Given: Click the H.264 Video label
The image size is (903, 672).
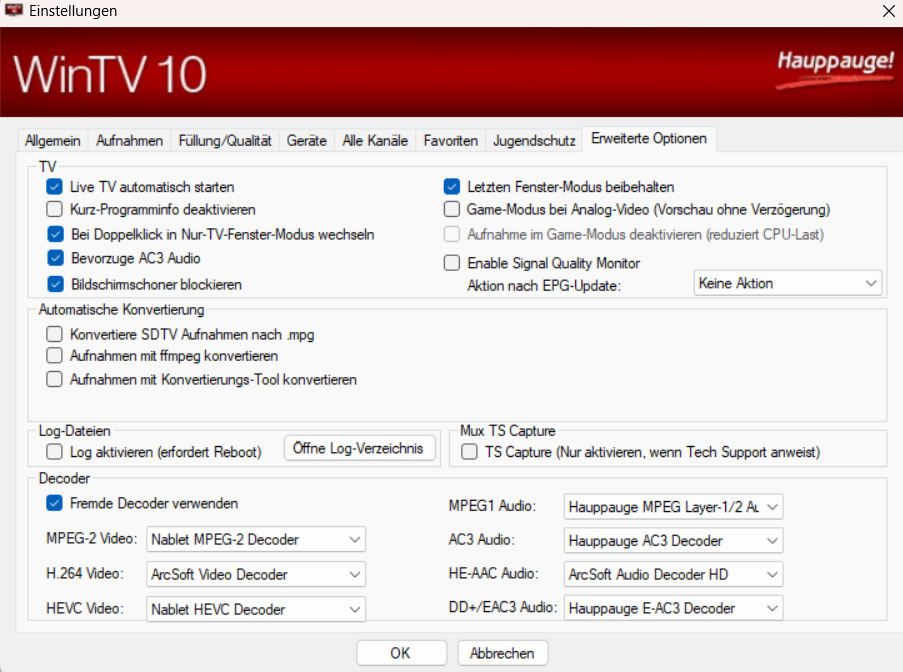Looking at the screenshot, I should click(85, 574).
